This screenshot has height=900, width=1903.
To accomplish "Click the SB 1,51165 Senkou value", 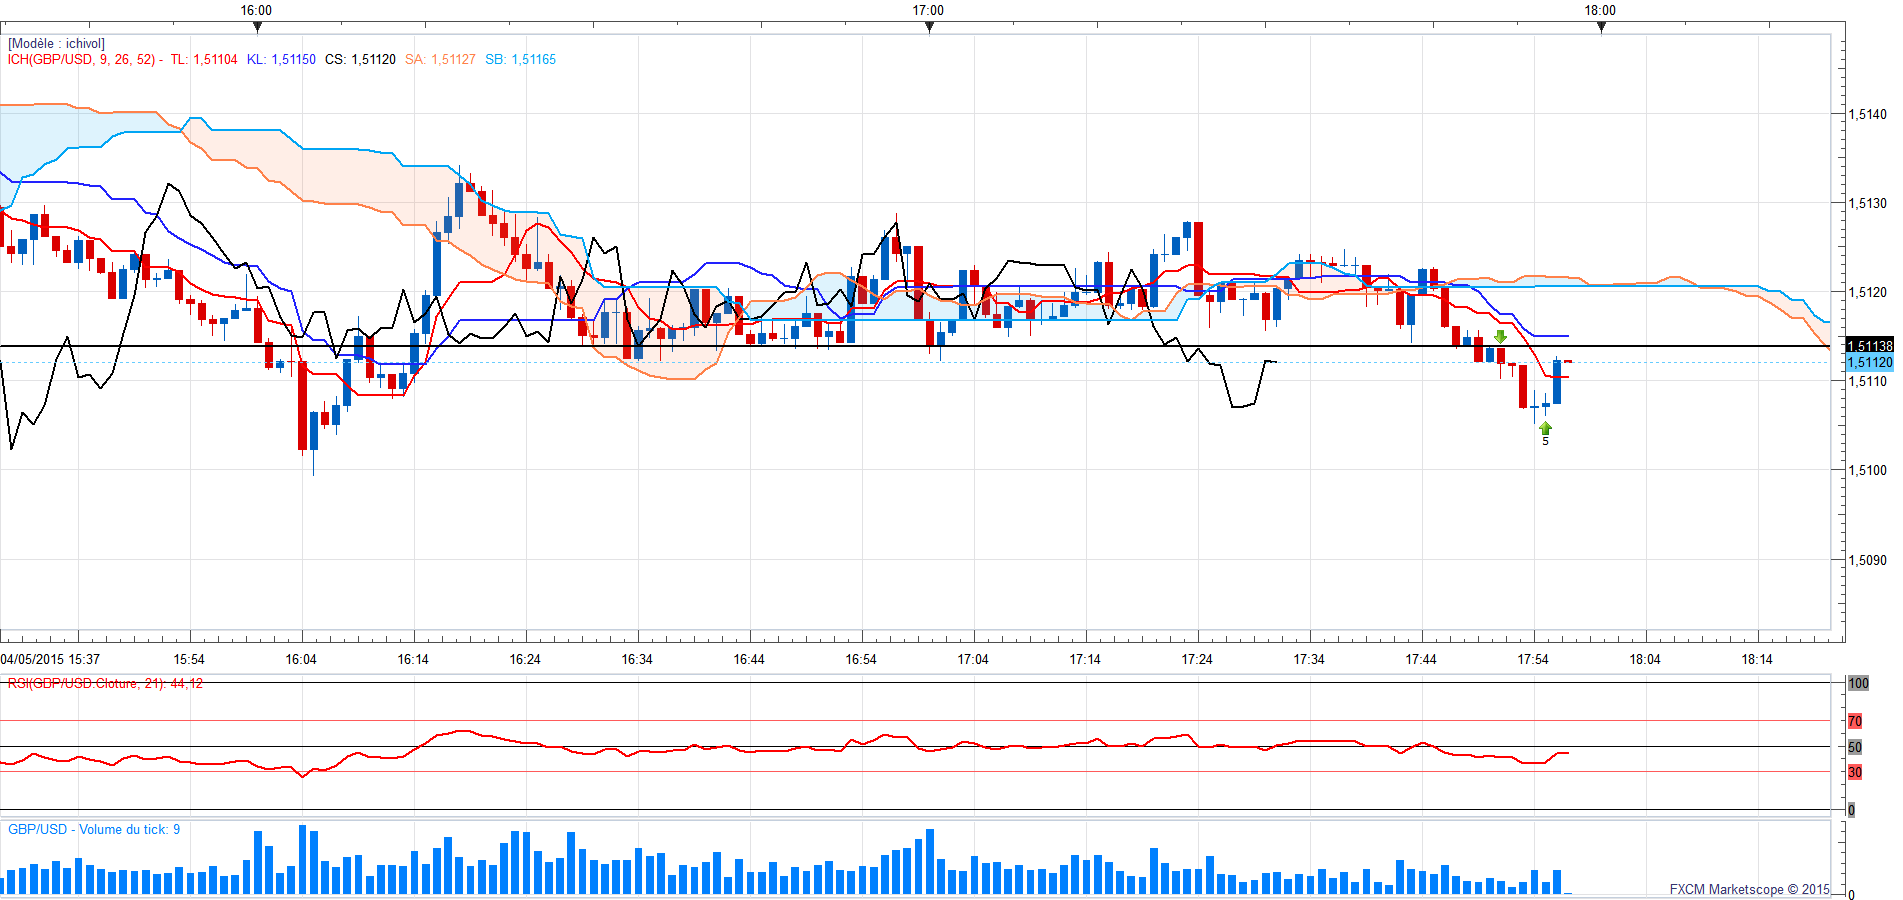I will pos(520,59).
